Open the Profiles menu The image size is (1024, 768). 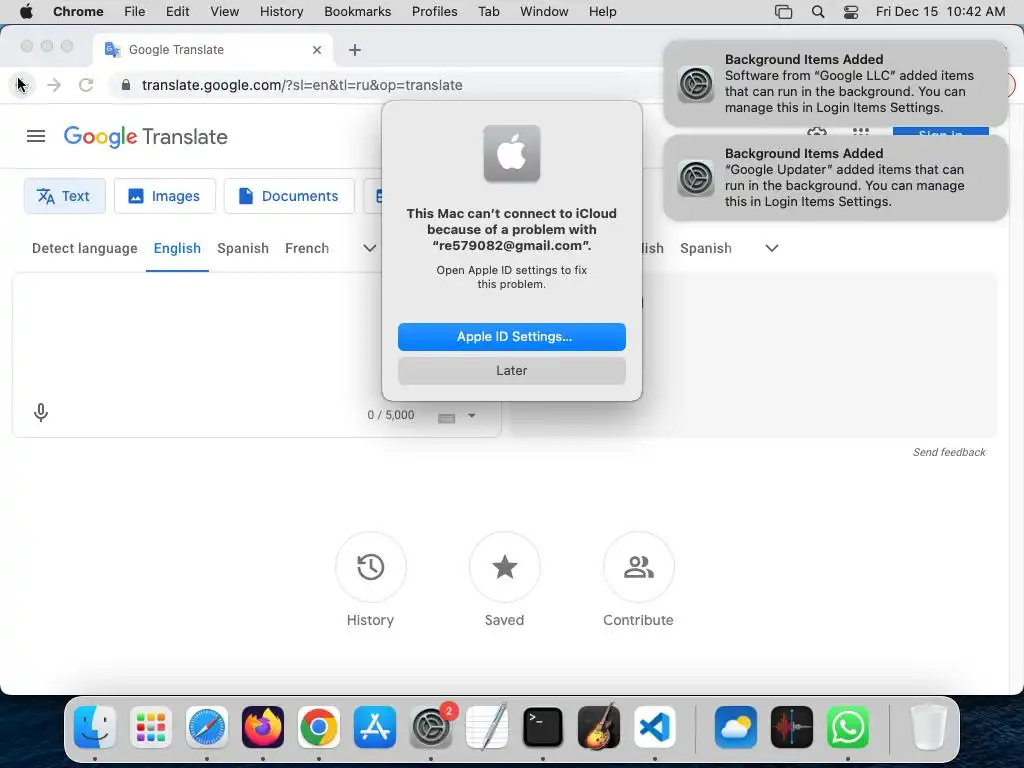[434, 12]
